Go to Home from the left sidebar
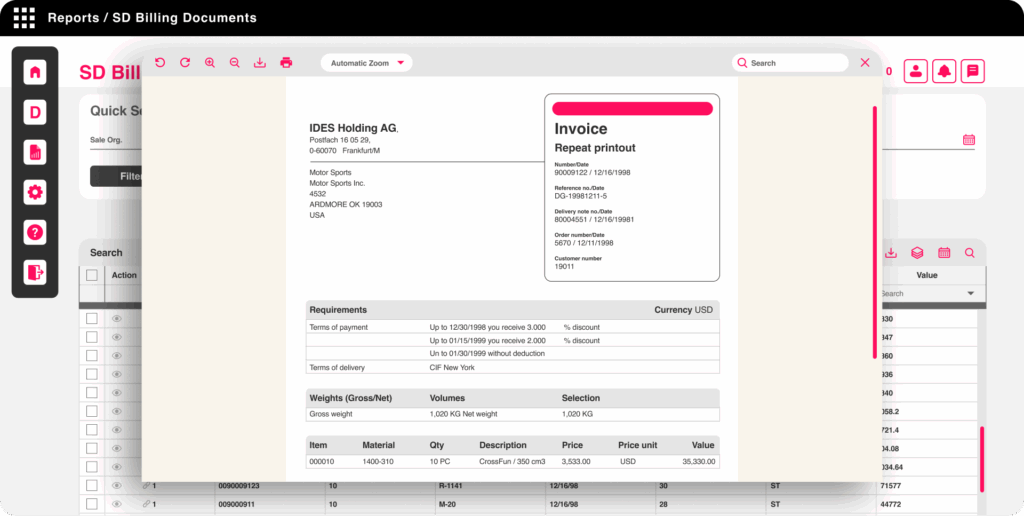 tap(35, 72)
